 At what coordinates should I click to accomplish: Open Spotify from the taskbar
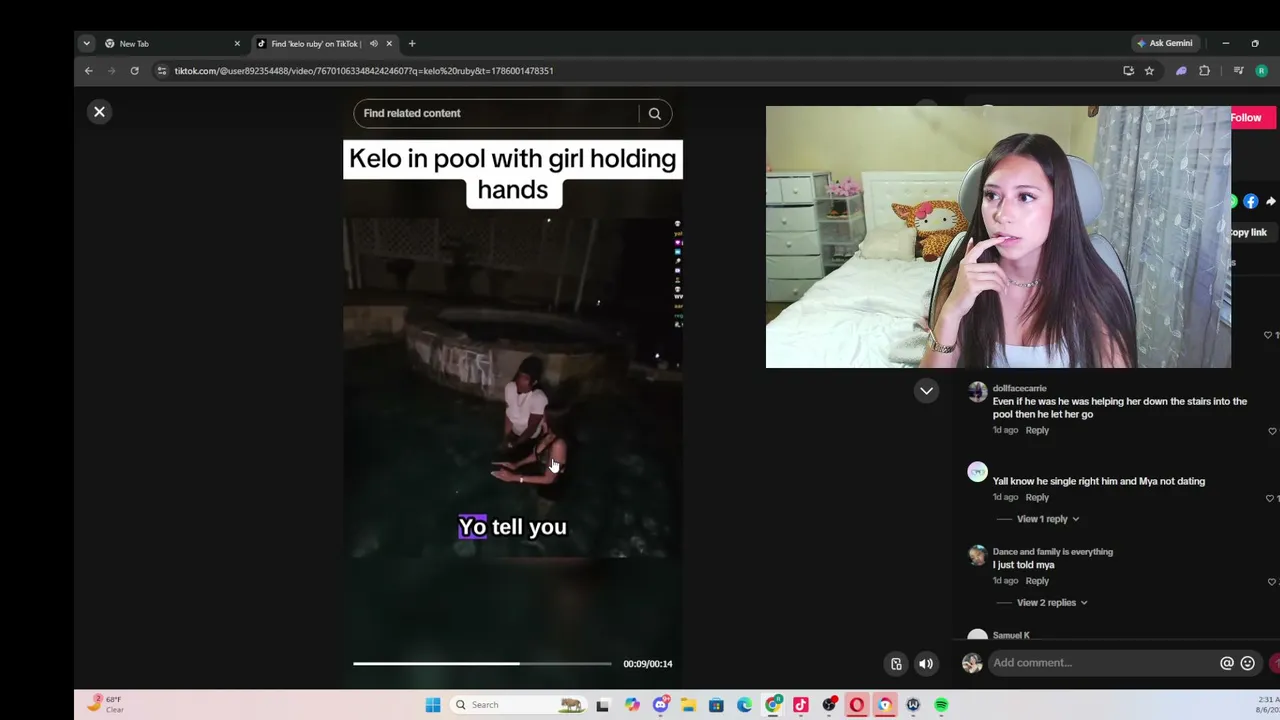(x=941, y=705)
